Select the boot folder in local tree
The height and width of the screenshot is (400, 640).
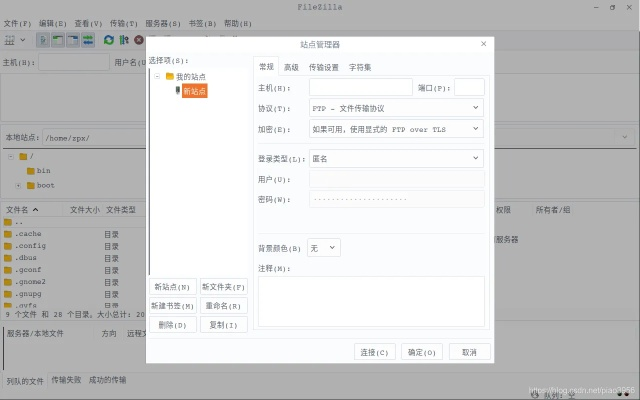pyautogui.click(x=41, y=185)
